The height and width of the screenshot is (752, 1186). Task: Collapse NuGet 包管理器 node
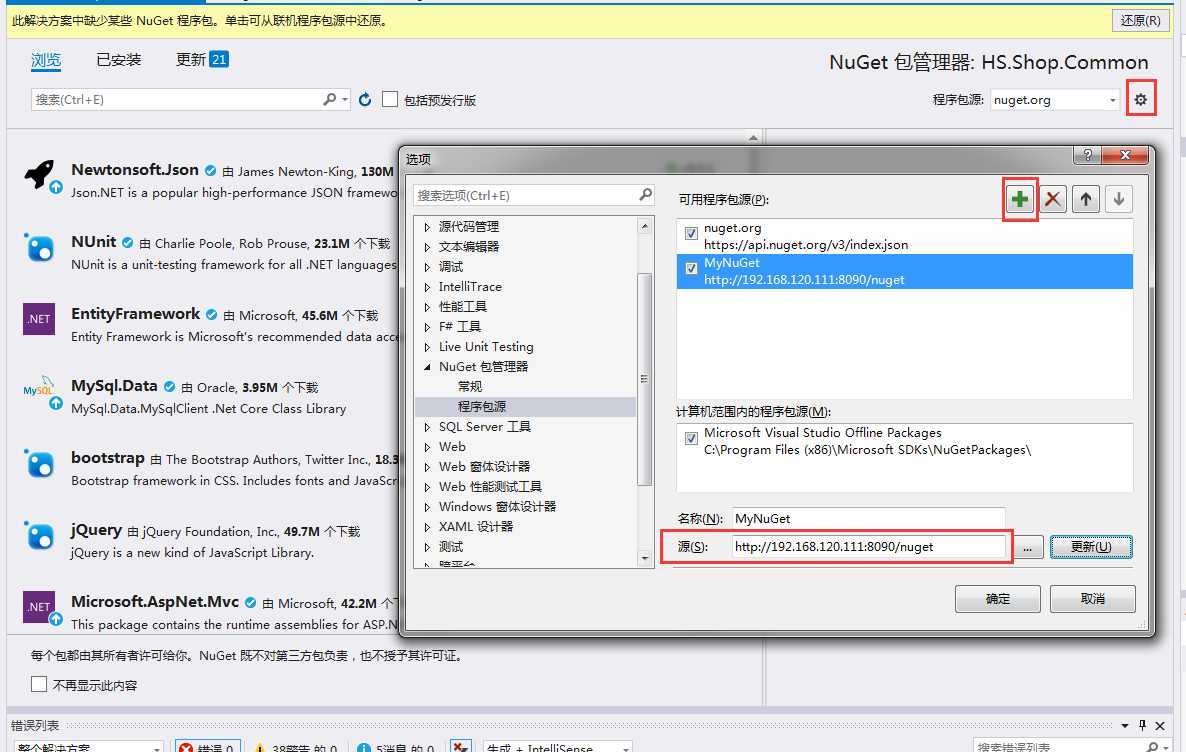(427, 367)
